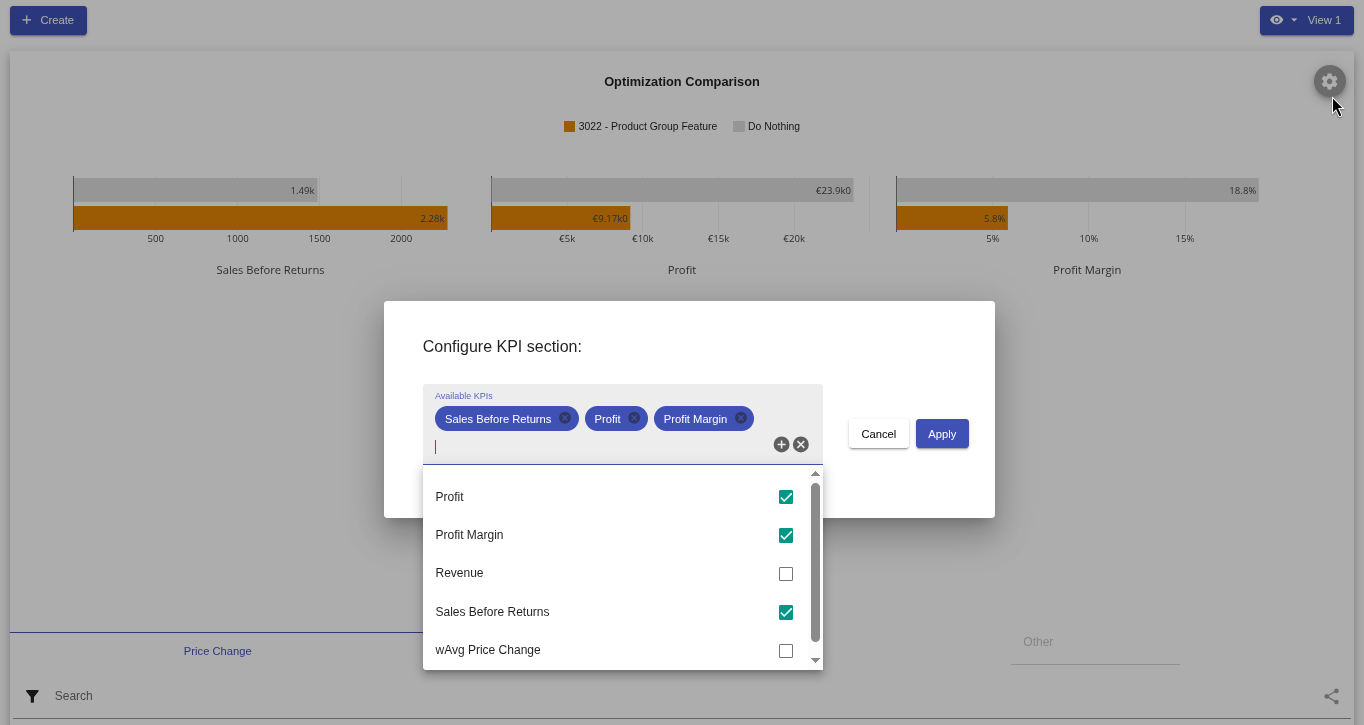Switch to the Price Change tab
This screenshot has height=725, width=1364.
point(217,651)
